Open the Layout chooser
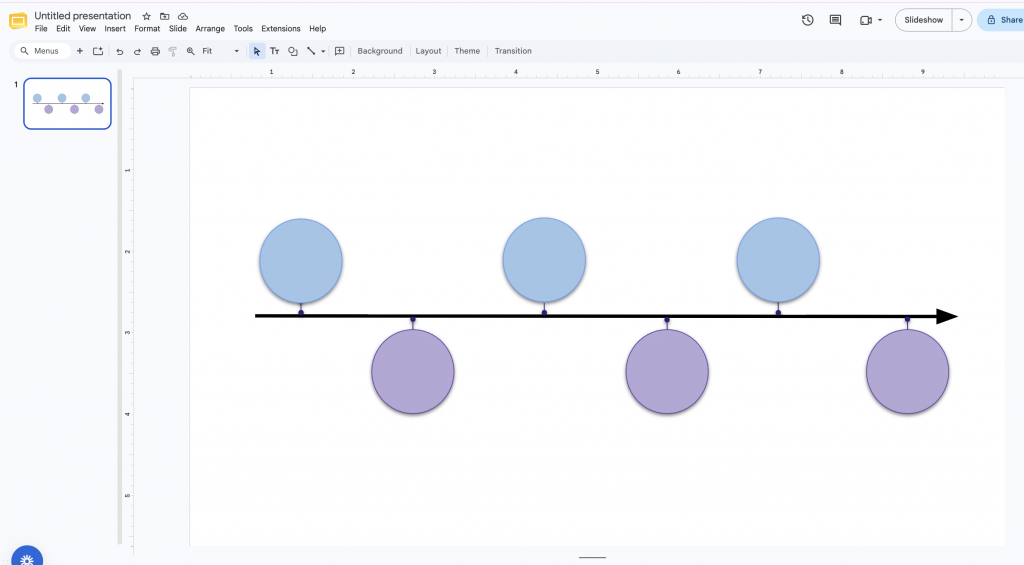This screenshot has height=565, width=1024. coord(428,51)
